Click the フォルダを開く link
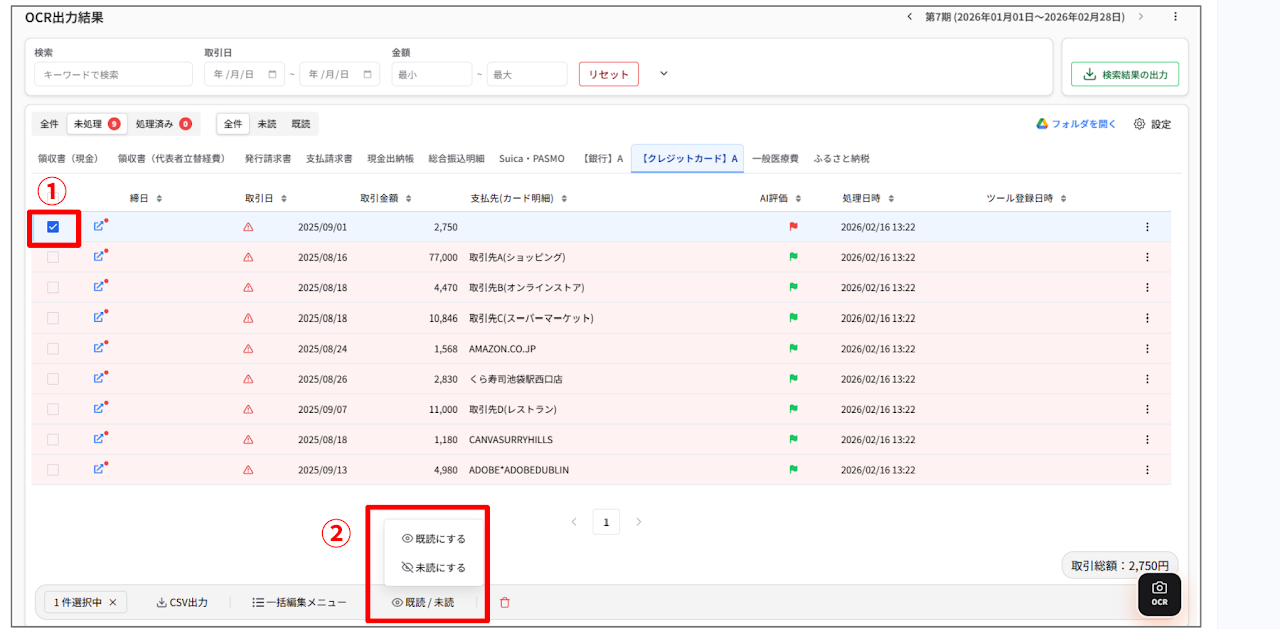1280x629 pixels. 1076,124
